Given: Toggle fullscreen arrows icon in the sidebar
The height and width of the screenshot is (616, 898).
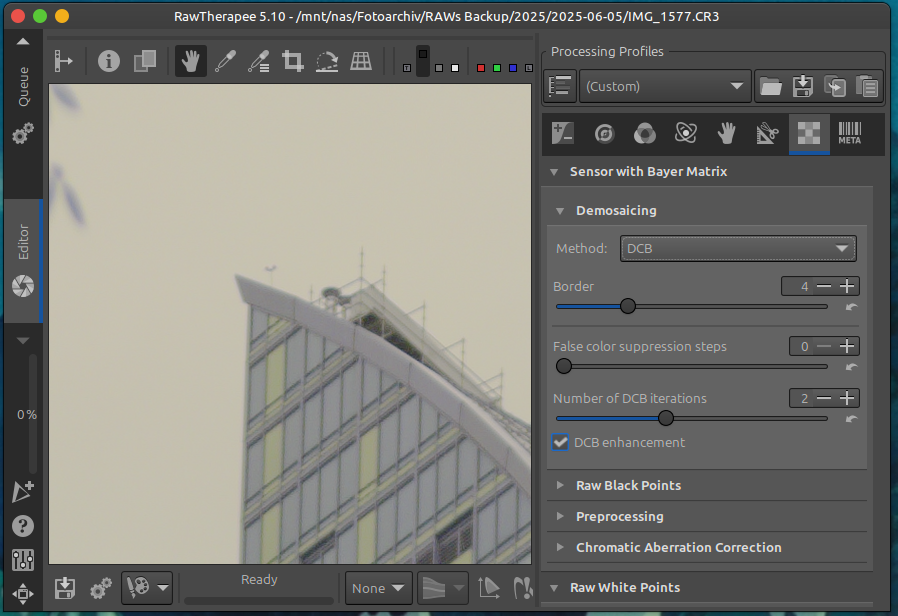Looking at the screenshot, I should coord(23,594).
